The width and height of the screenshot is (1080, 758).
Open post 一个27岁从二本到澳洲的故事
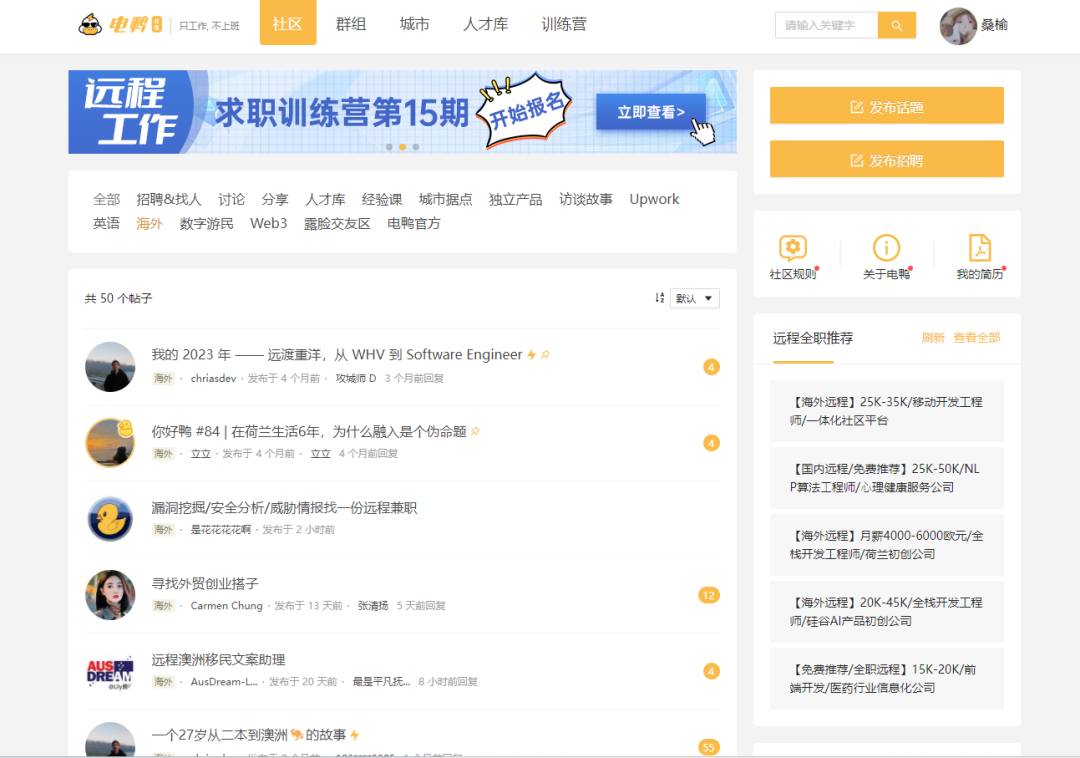point(249,735)
